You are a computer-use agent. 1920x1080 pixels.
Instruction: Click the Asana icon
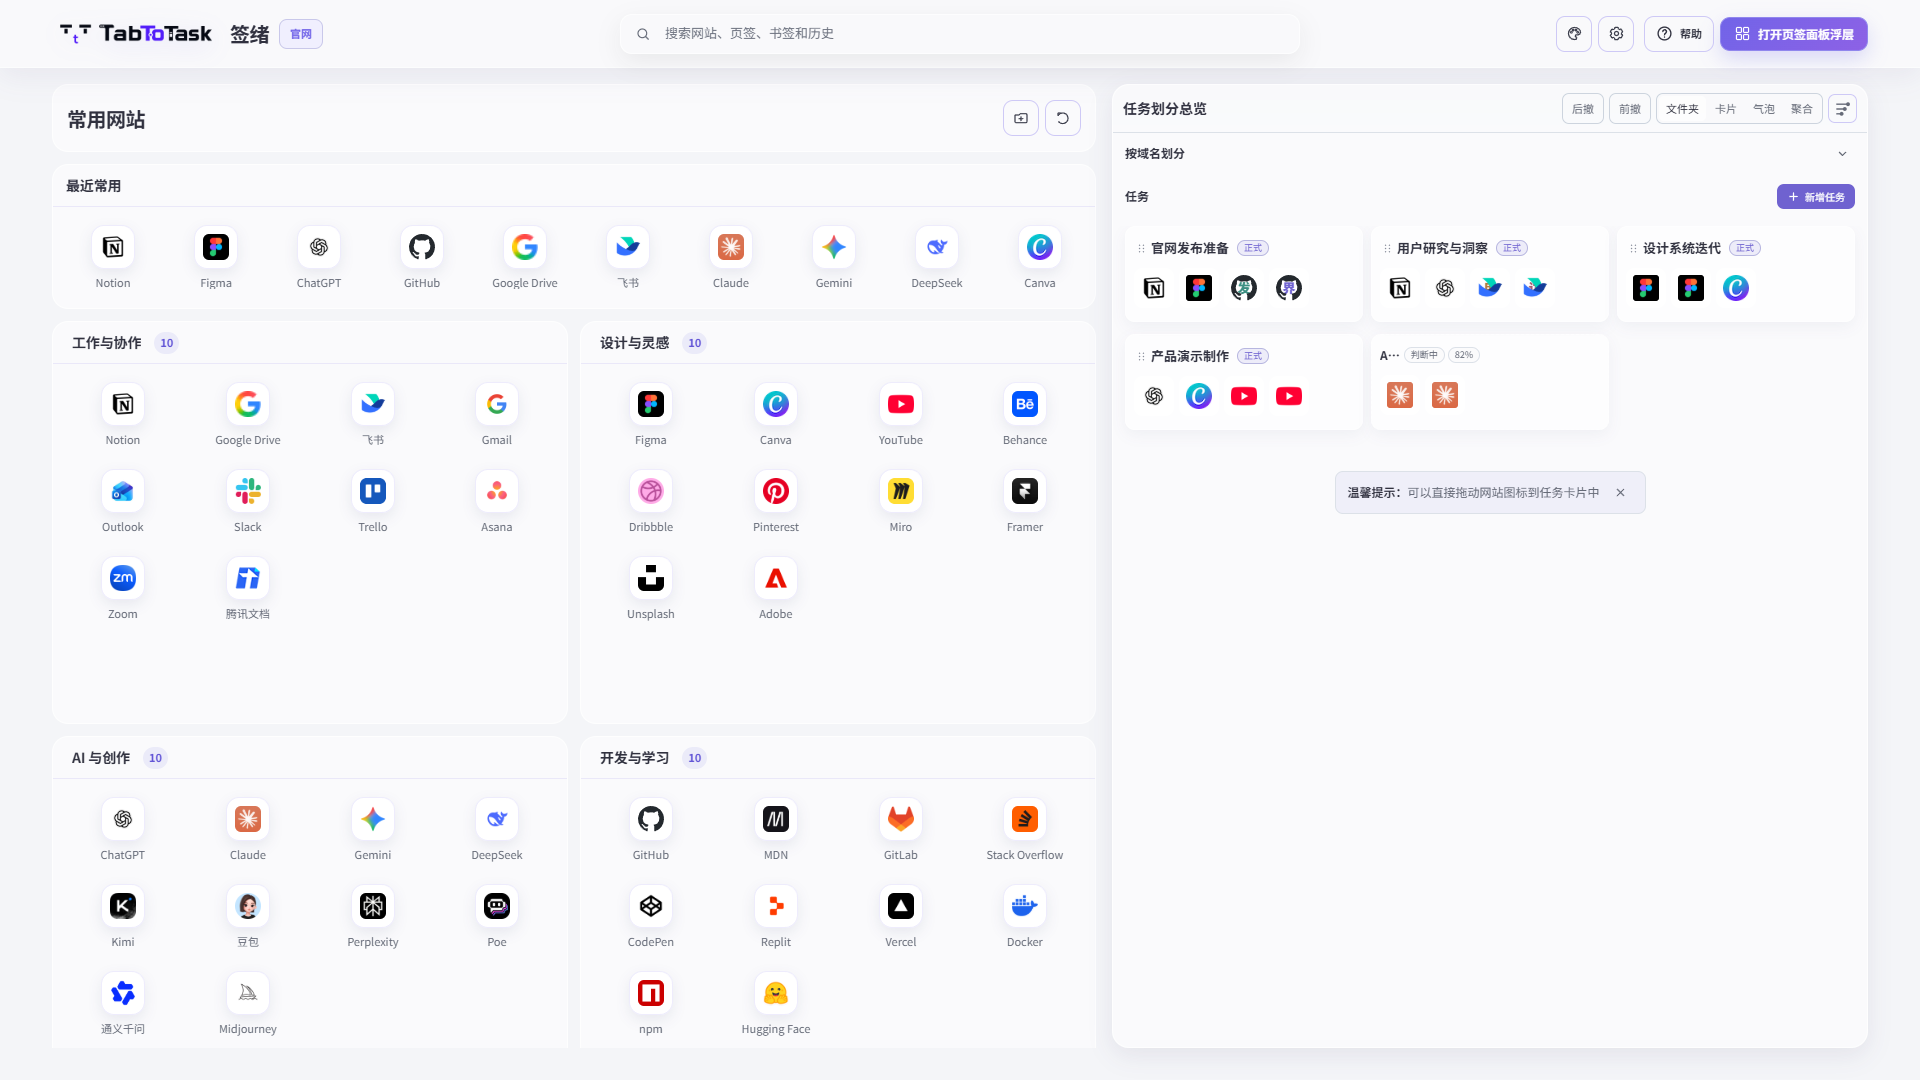click(497, 491)
